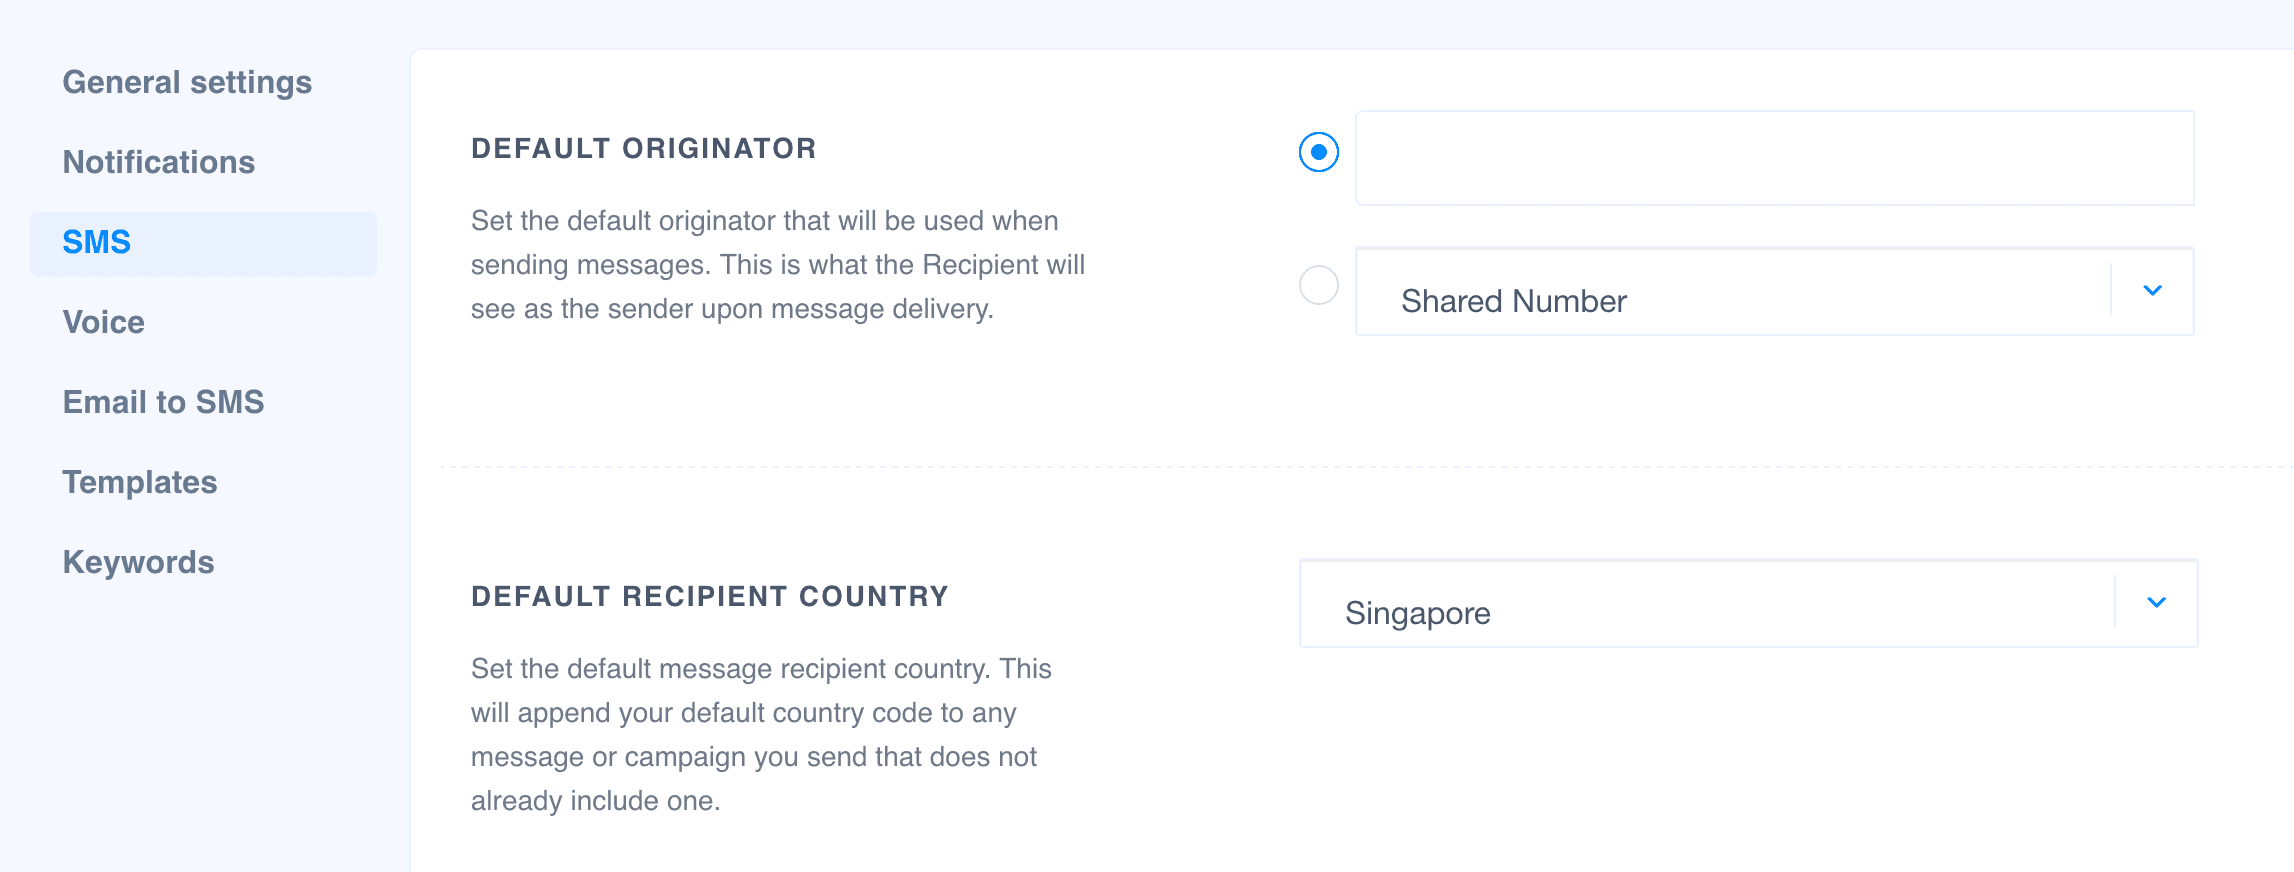Open the Notifications settings section
This screenshot has height=872, width=2294.
[x=158, y=162]
